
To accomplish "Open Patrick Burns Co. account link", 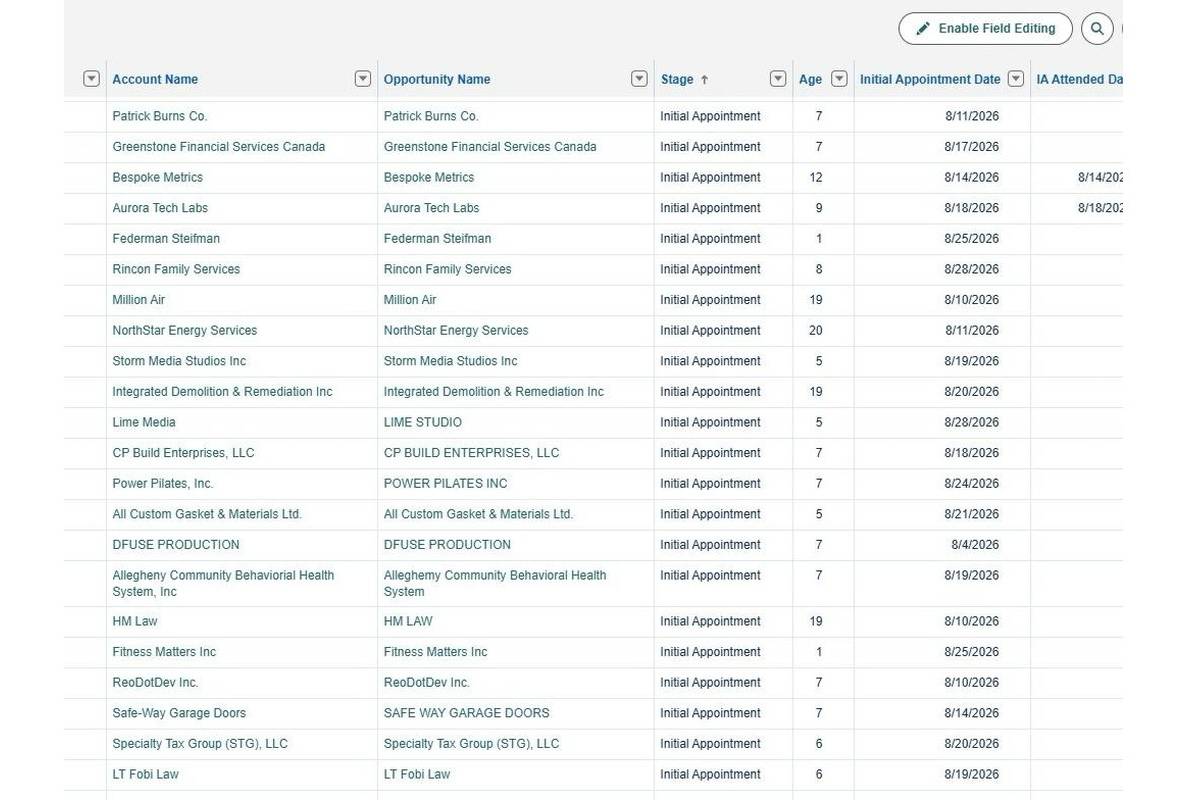I will [160, 116].
